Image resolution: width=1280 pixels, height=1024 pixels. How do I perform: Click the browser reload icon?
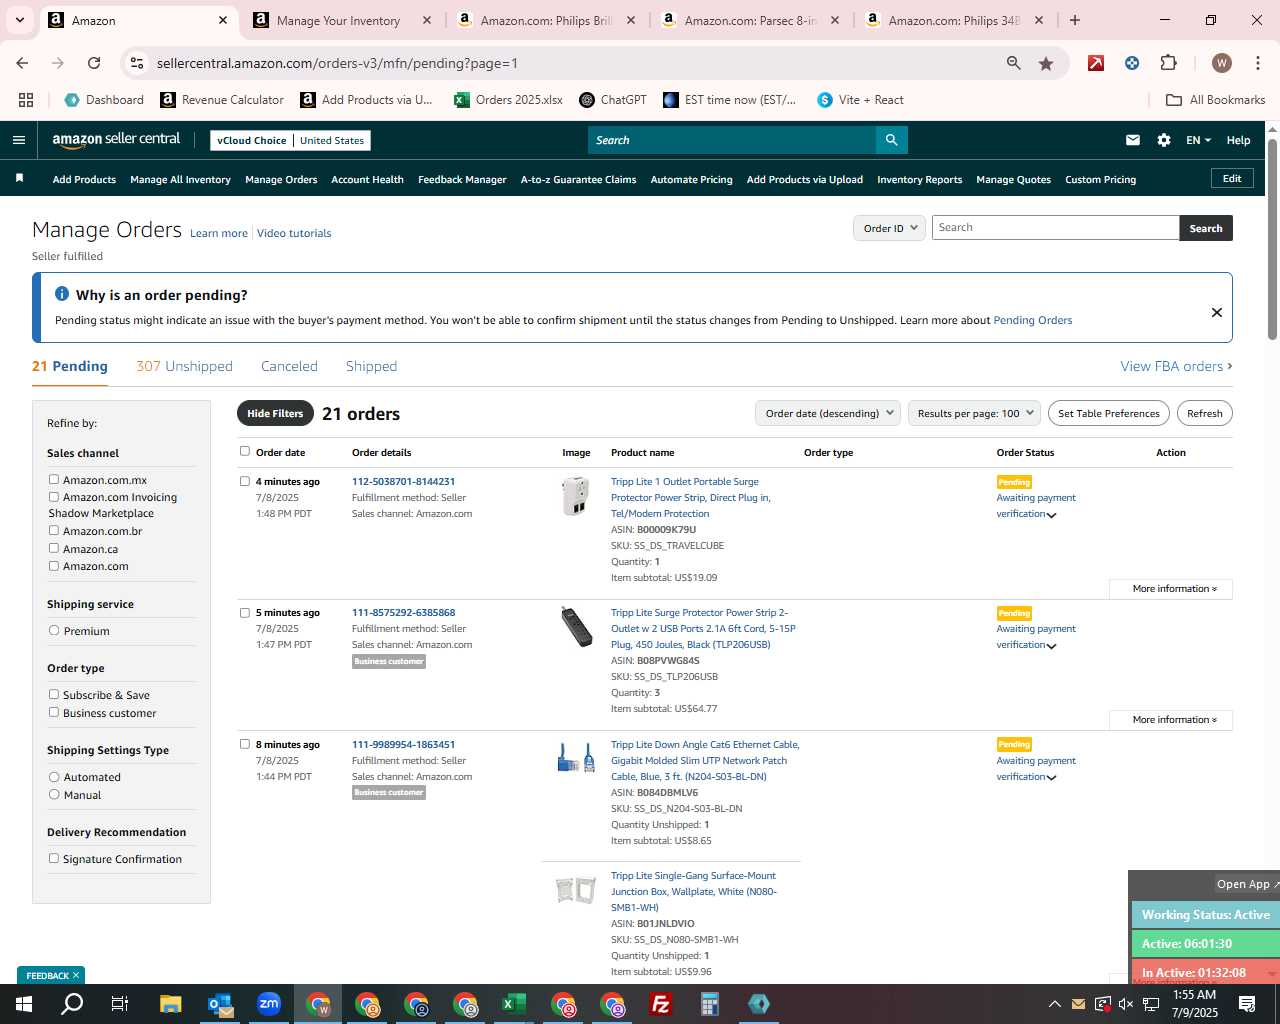(x=94, y=63)
